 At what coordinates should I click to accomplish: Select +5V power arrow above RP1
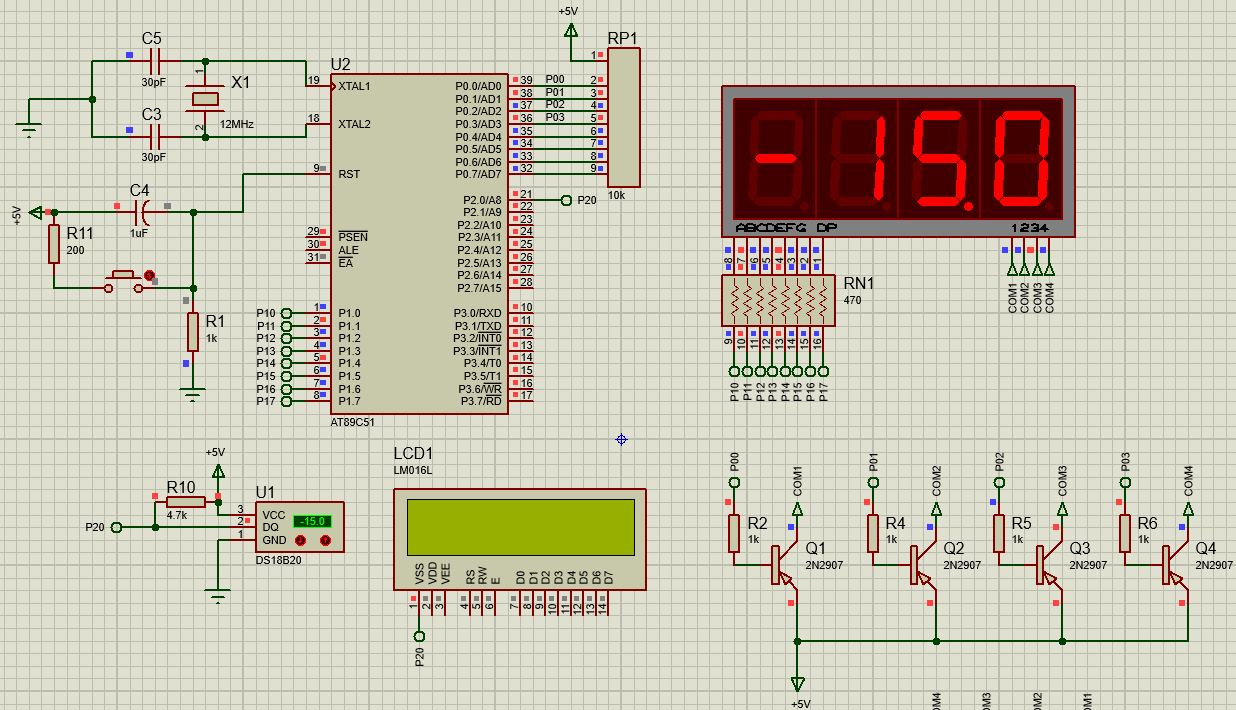[x=570, y=28]
